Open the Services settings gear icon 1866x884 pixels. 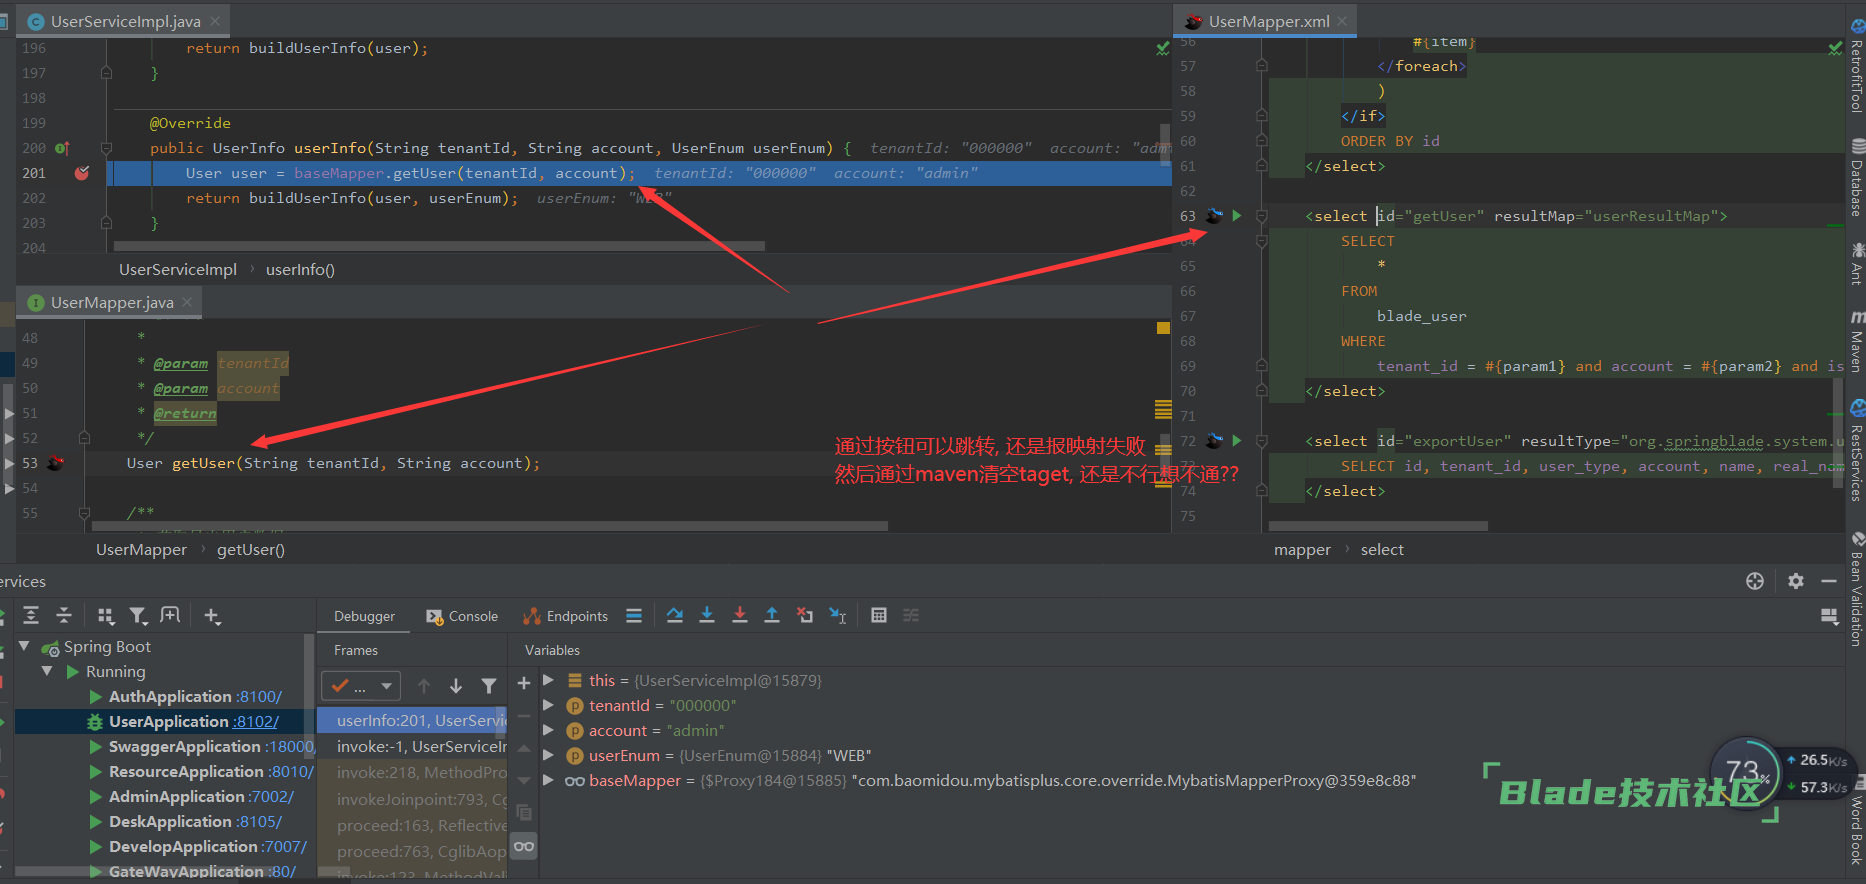1796,581
